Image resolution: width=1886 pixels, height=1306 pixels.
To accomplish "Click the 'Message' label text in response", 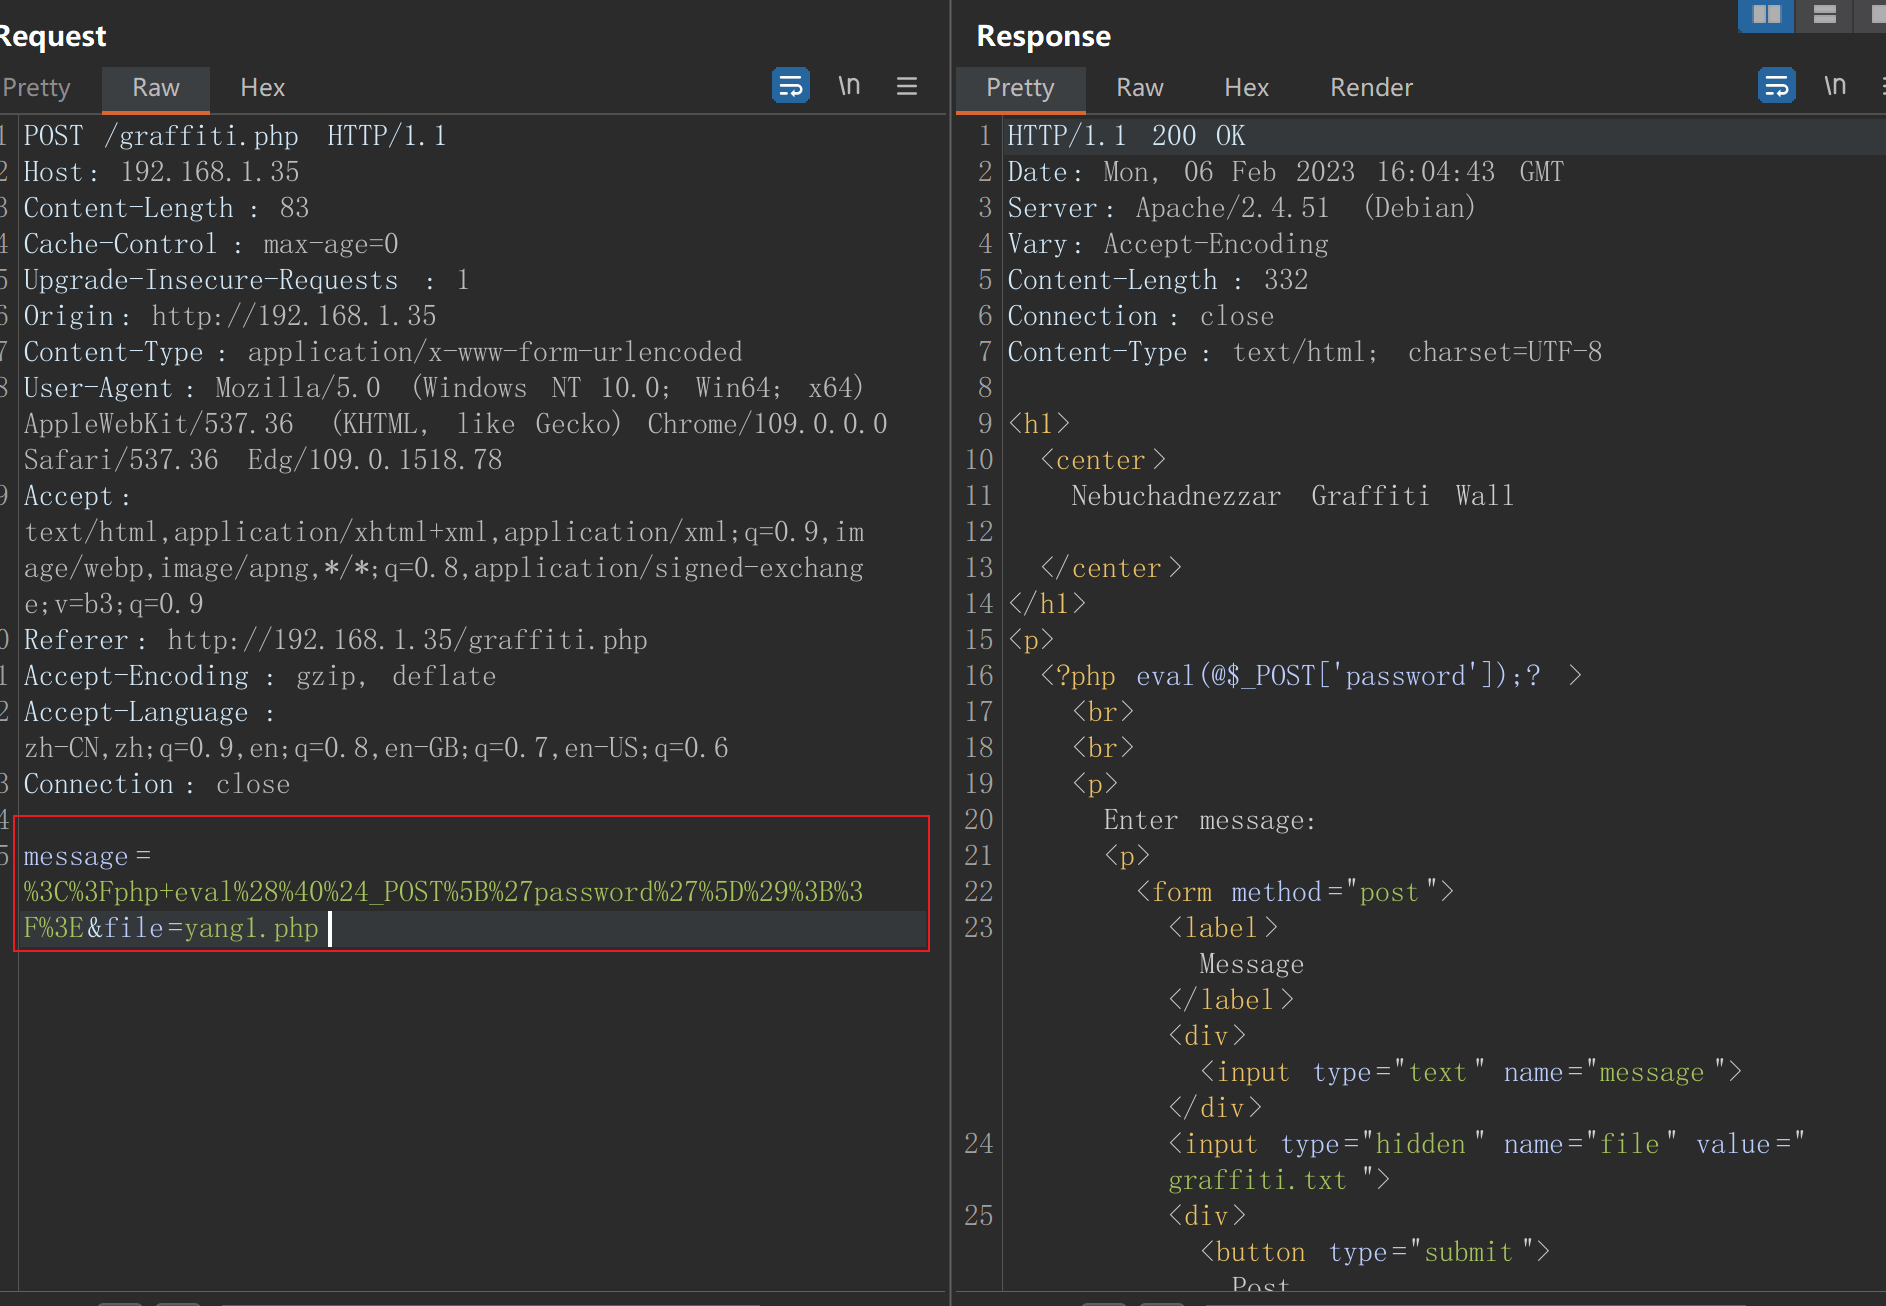I will (1252, 964).
